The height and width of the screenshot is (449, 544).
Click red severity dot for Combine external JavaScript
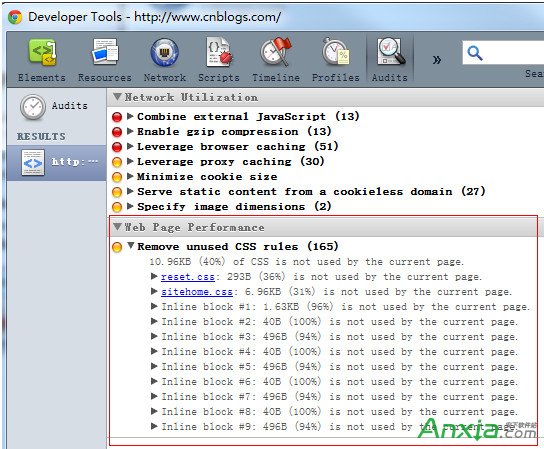117,117
